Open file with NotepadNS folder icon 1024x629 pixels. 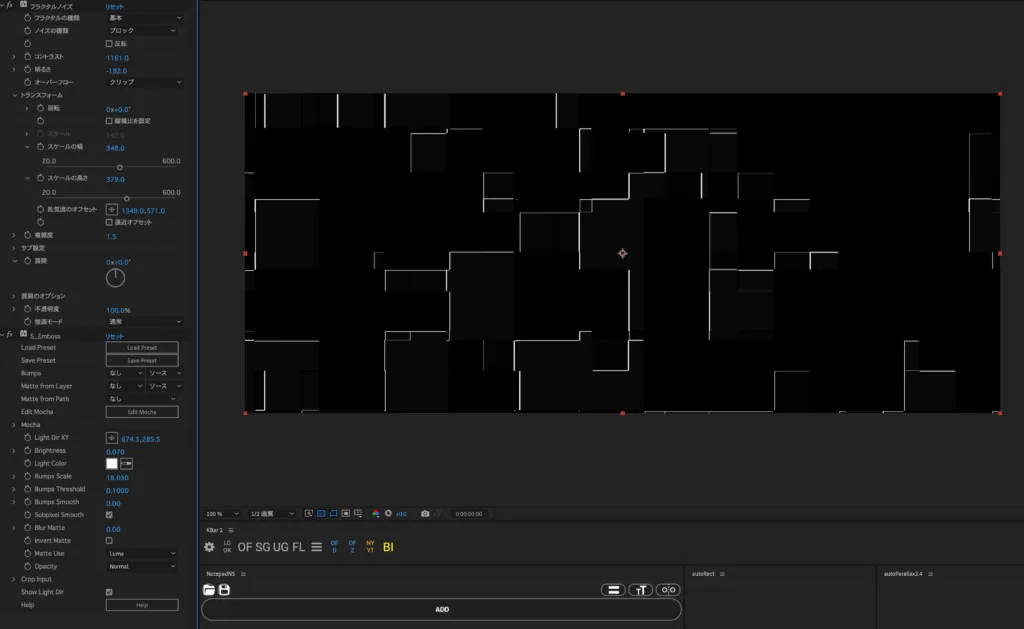[x=209, y=590]
